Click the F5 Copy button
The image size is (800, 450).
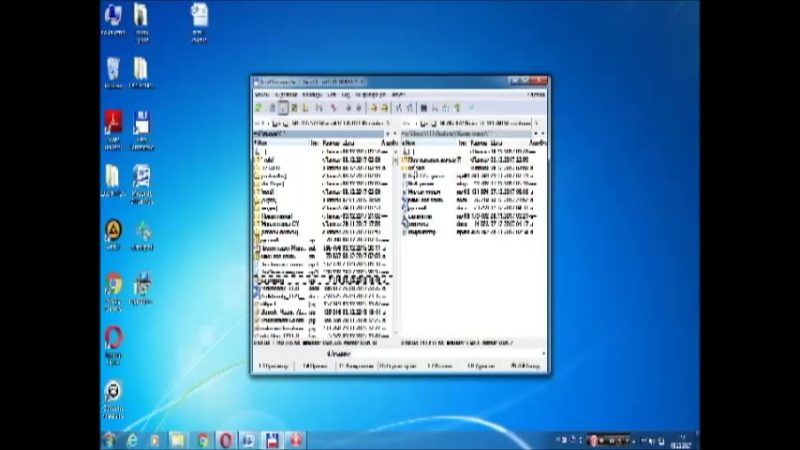pos(356,366)
